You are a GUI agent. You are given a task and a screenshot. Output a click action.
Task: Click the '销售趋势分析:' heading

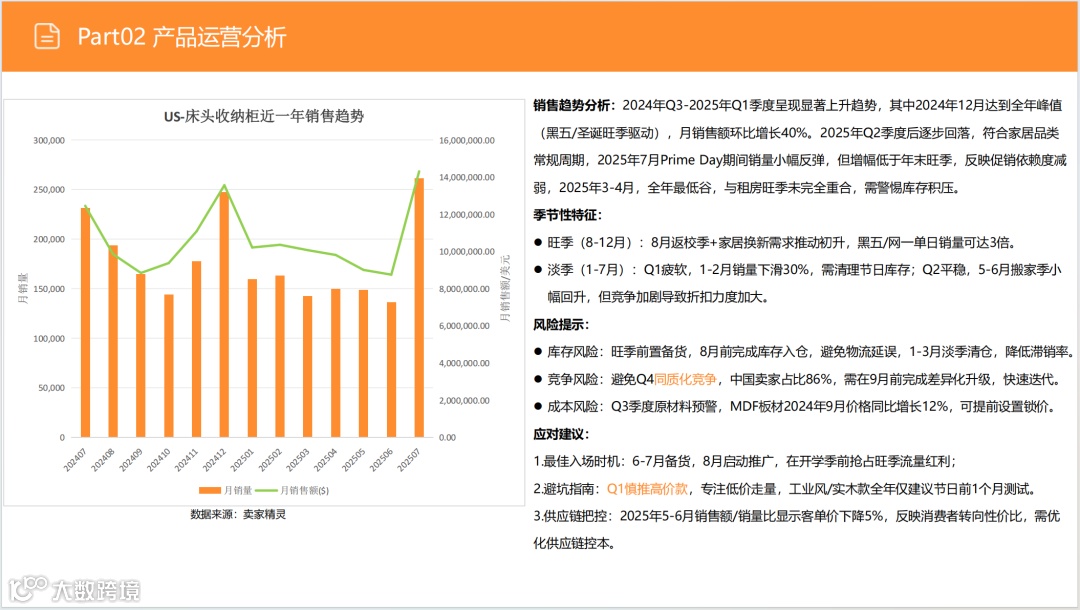(574, 105)
